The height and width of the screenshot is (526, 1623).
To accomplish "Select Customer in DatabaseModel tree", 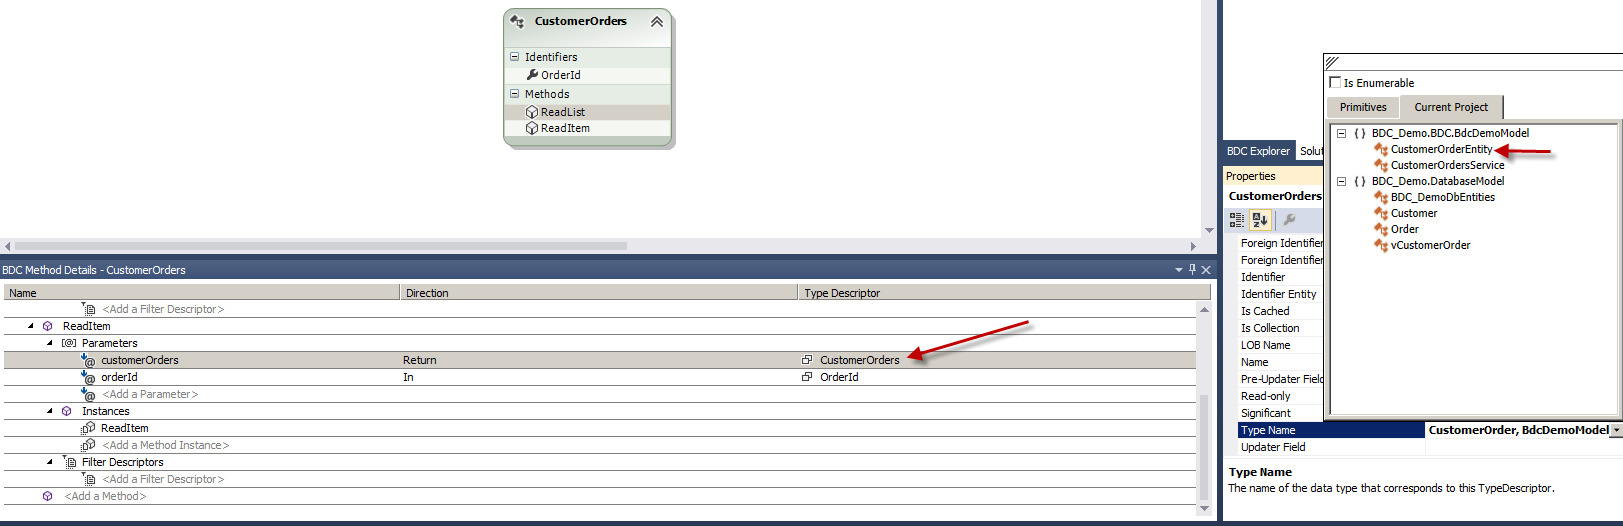I will [x=1414, y=213].
